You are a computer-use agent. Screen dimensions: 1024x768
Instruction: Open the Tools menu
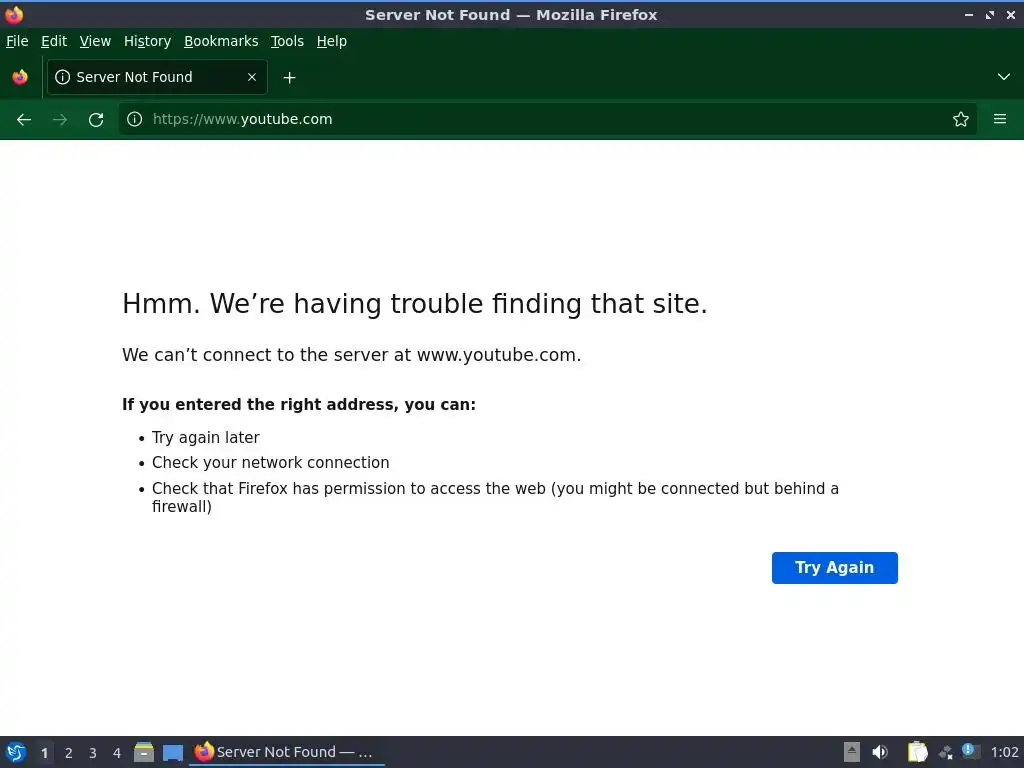[287, 41]
